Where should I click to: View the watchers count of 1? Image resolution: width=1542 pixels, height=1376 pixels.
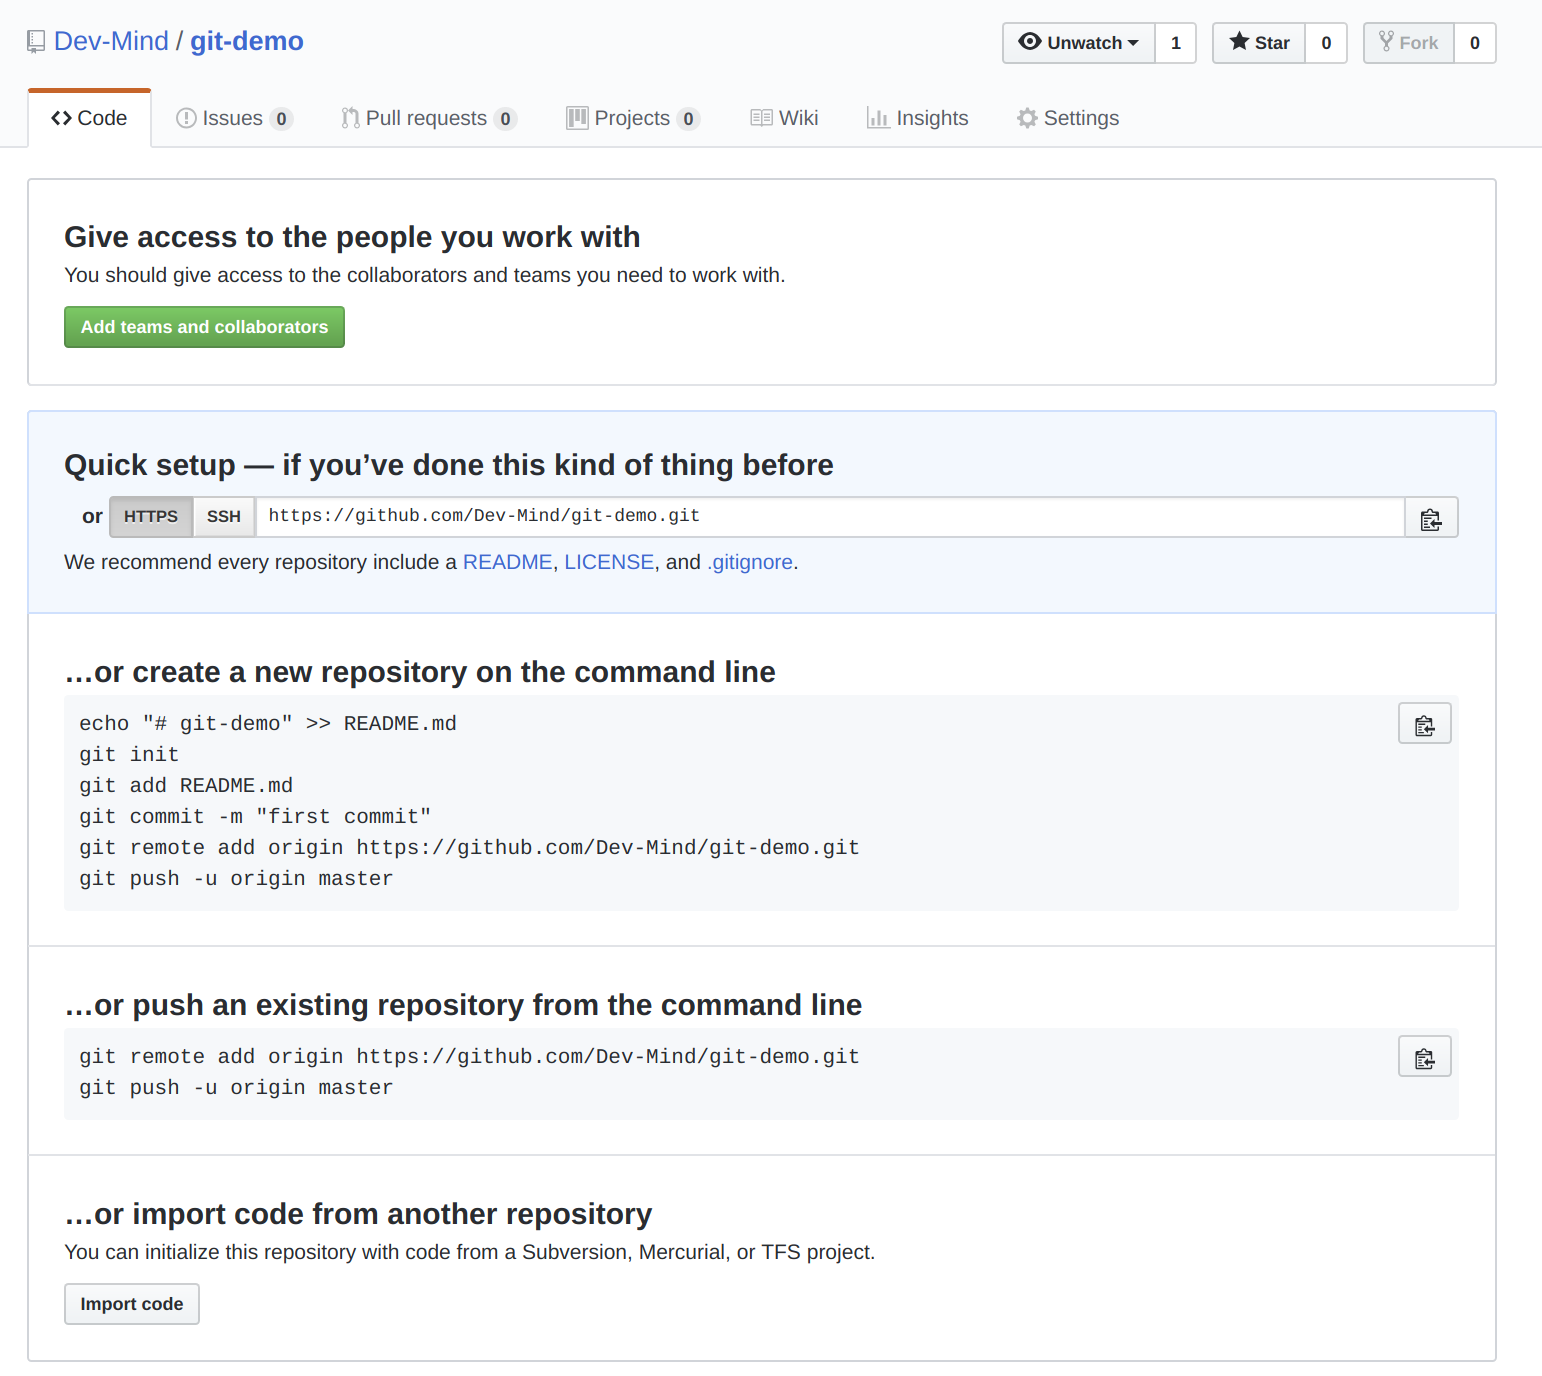(x=1176, y=43)
